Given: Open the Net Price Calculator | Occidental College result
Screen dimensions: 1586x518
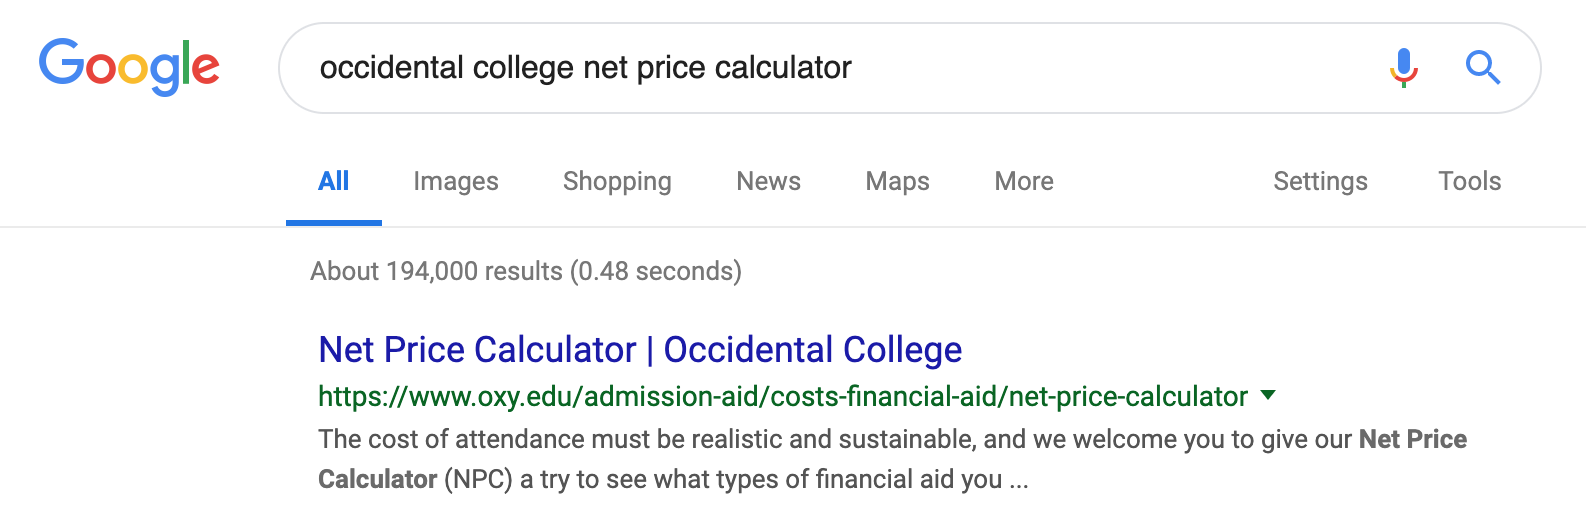Looking at the screenshot, I should [x=640, y=350].
